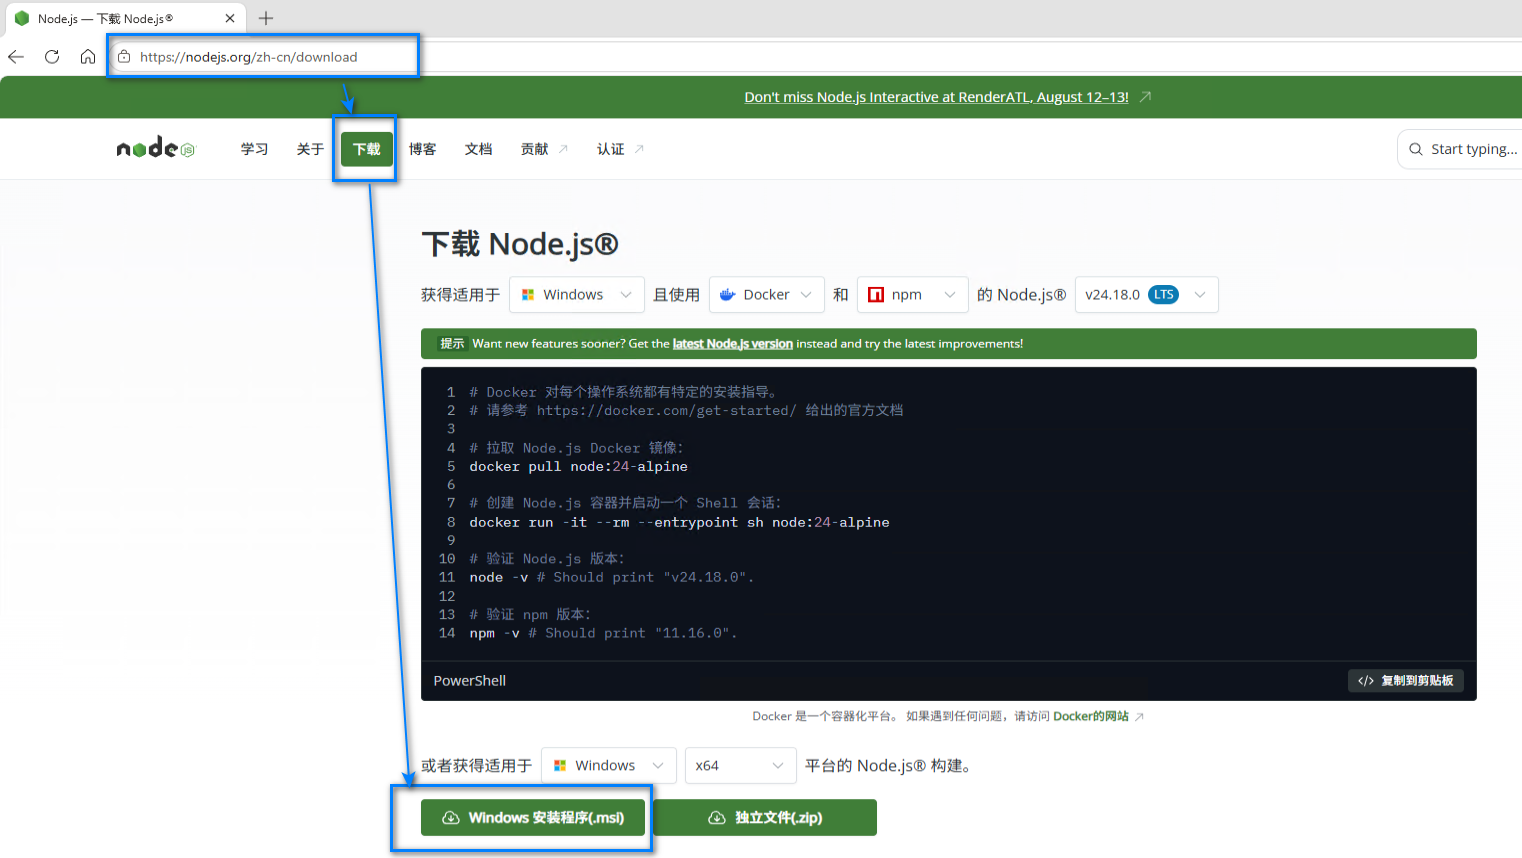Expand the npm package manager dropdown
1522x858 pixels.
(913, 295)
